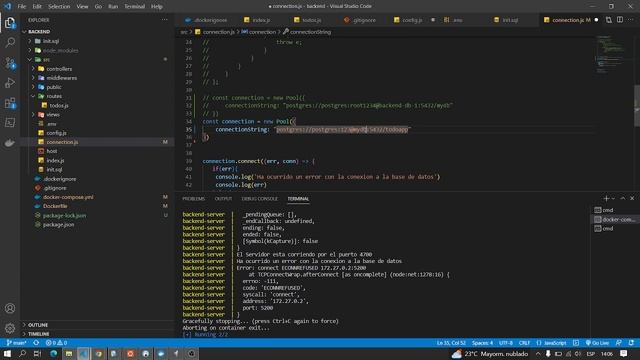This screenshot has height=360, width=640.
Task: Open docker-compose.yml in explorer
Action: click(x=68, y=197)
